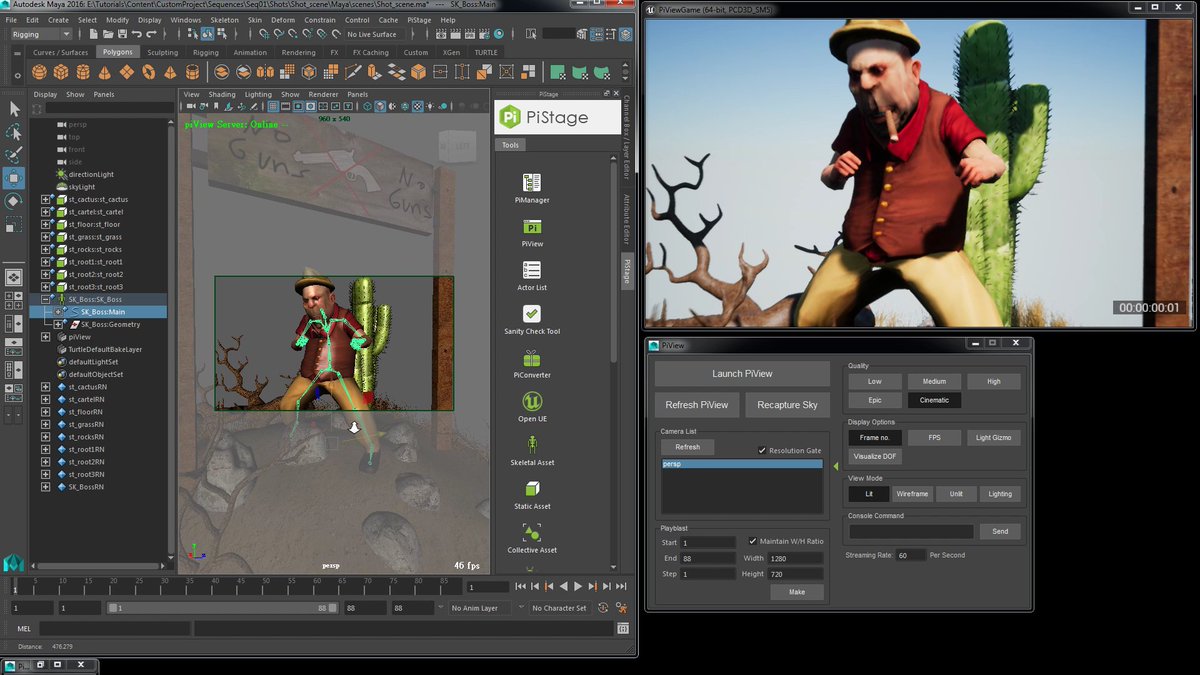Create a polygon pyramid from the shelf

click(171, 72)
